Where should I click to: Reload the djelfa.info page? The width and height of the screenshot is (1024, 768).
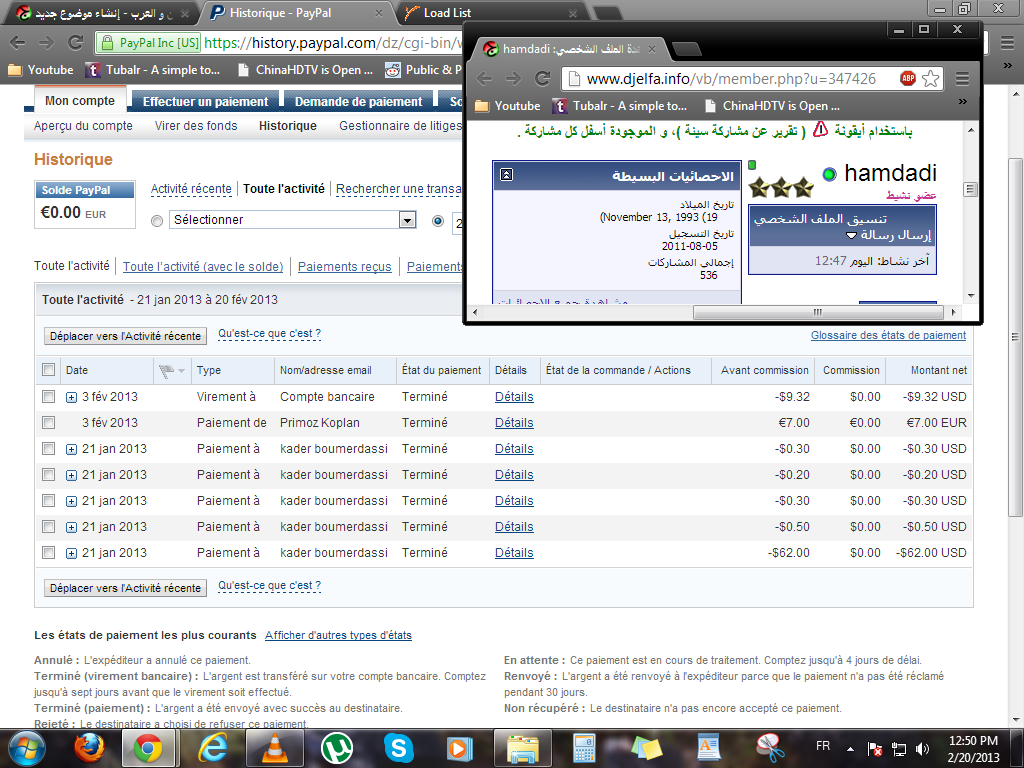click(x=543, y=78)
